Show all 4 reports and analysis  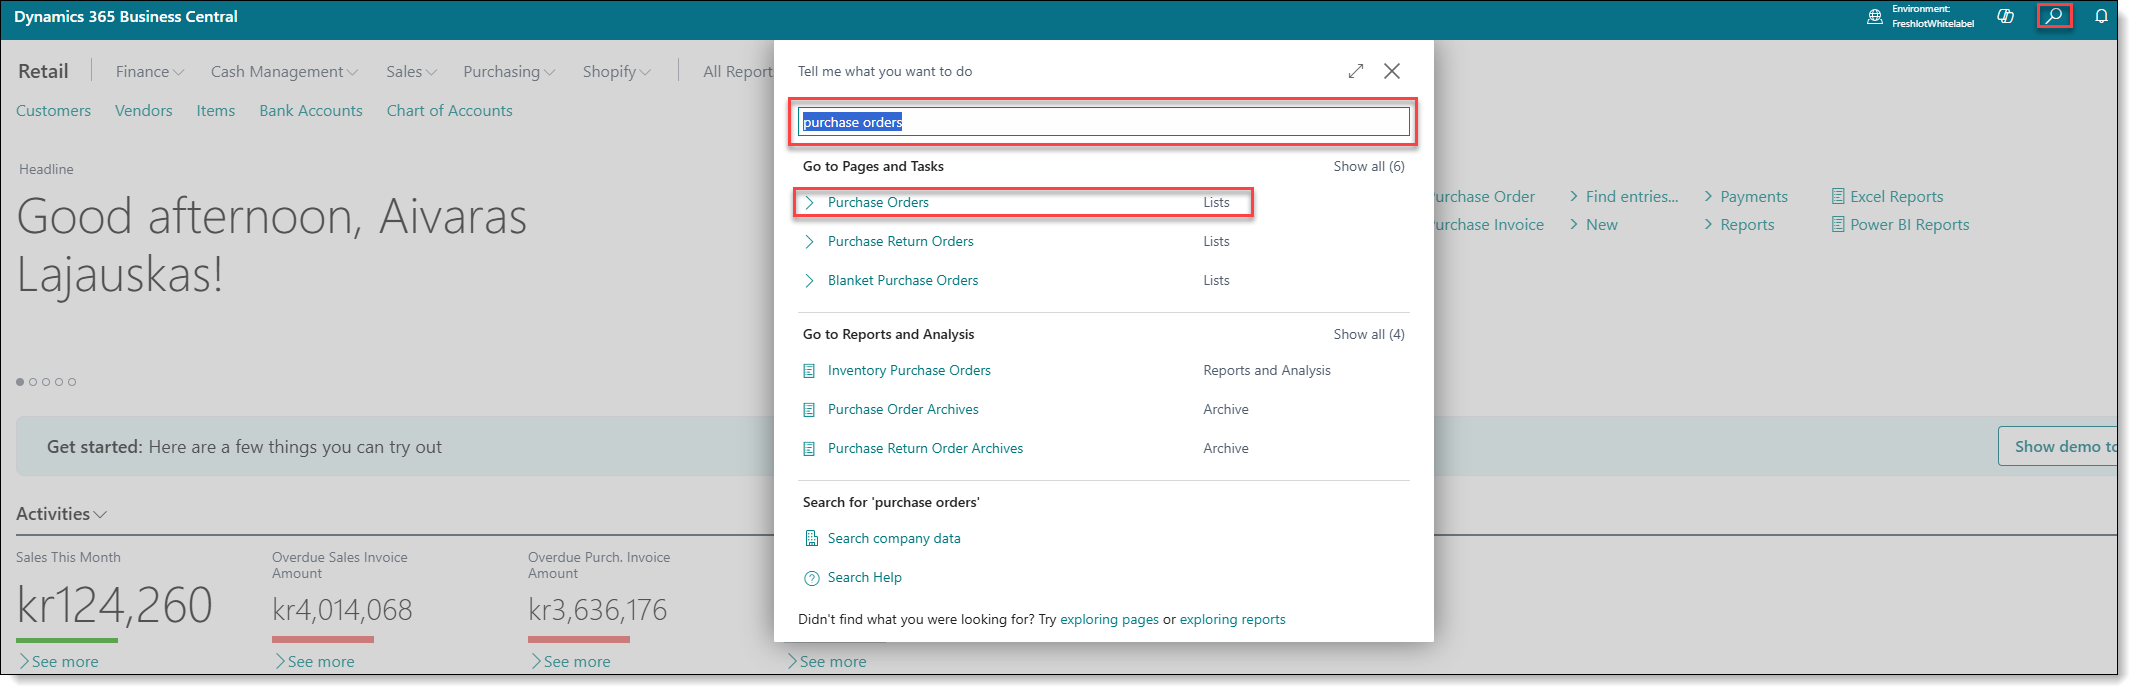tap(1369, 334)
